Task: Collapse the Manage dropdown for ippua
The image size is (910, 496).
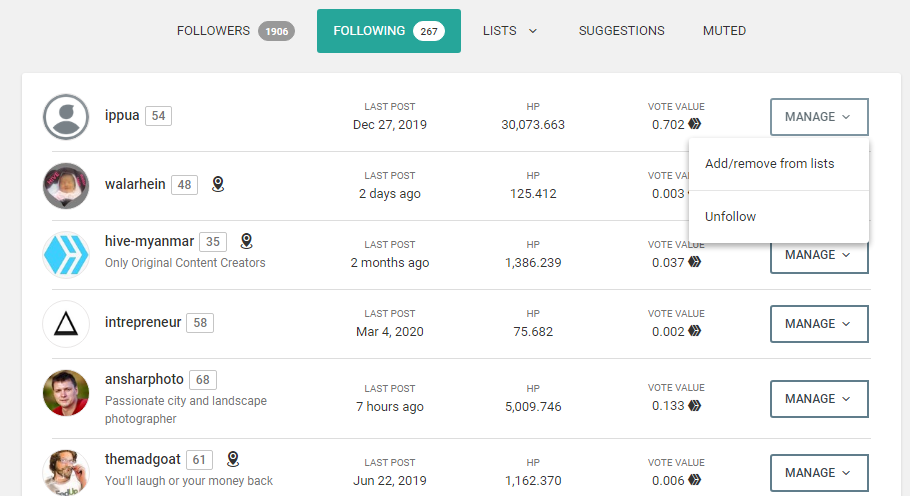Action: 819,117
